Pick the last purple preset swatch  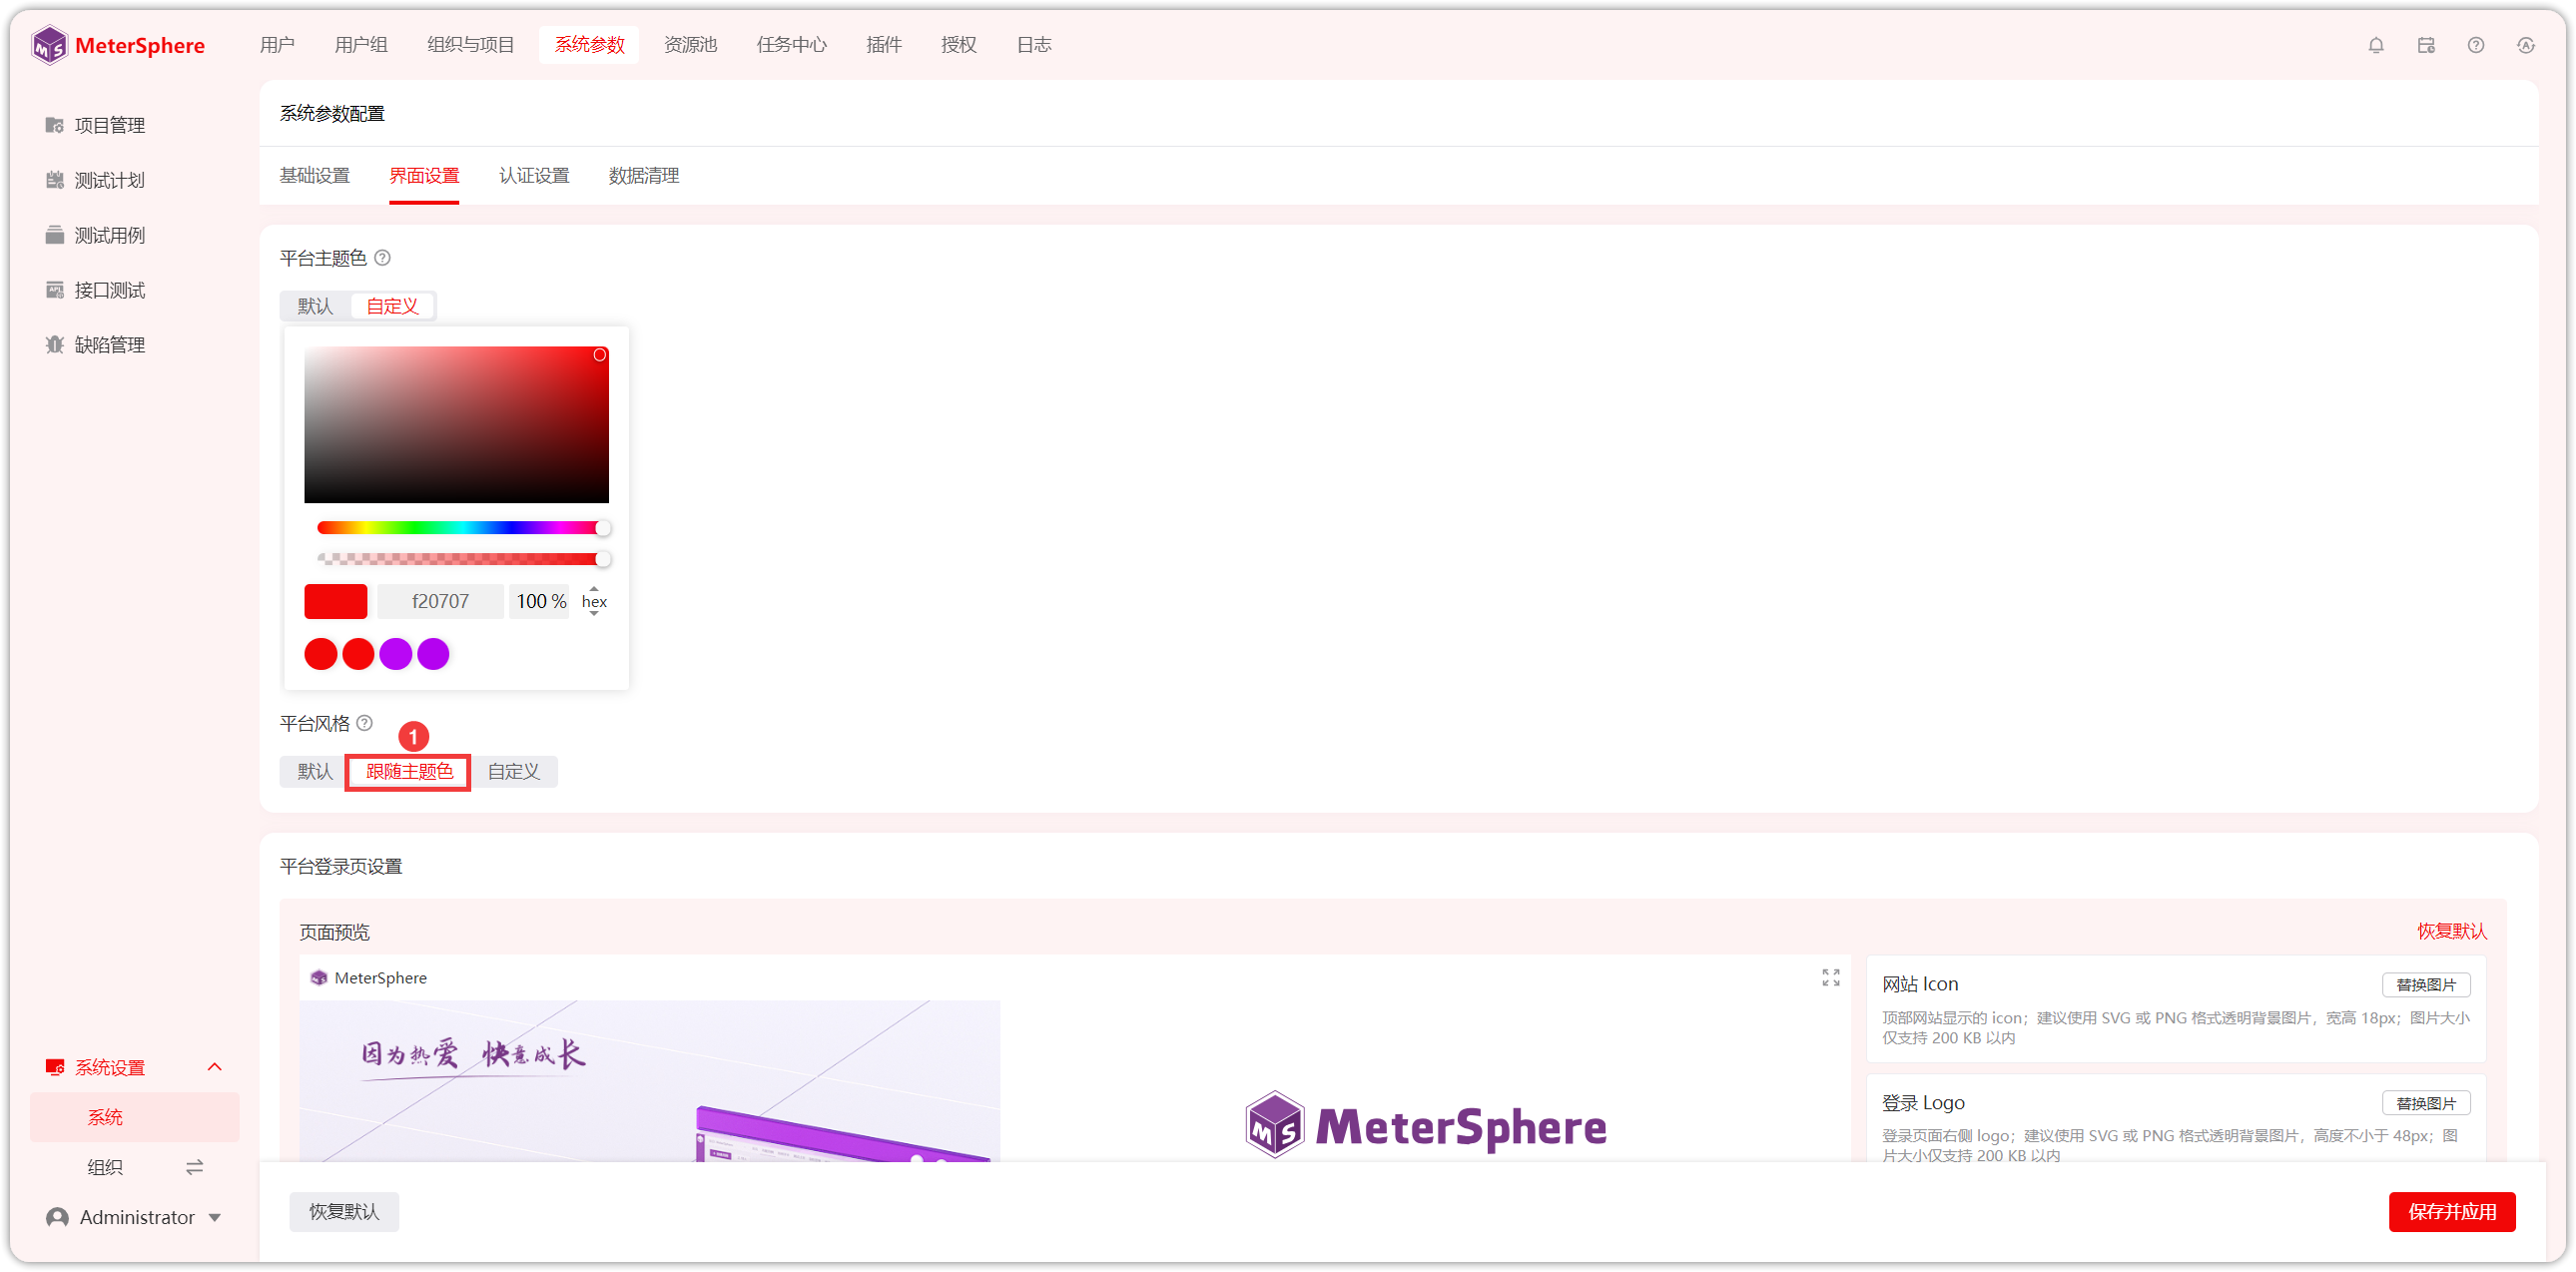point(433,653)
